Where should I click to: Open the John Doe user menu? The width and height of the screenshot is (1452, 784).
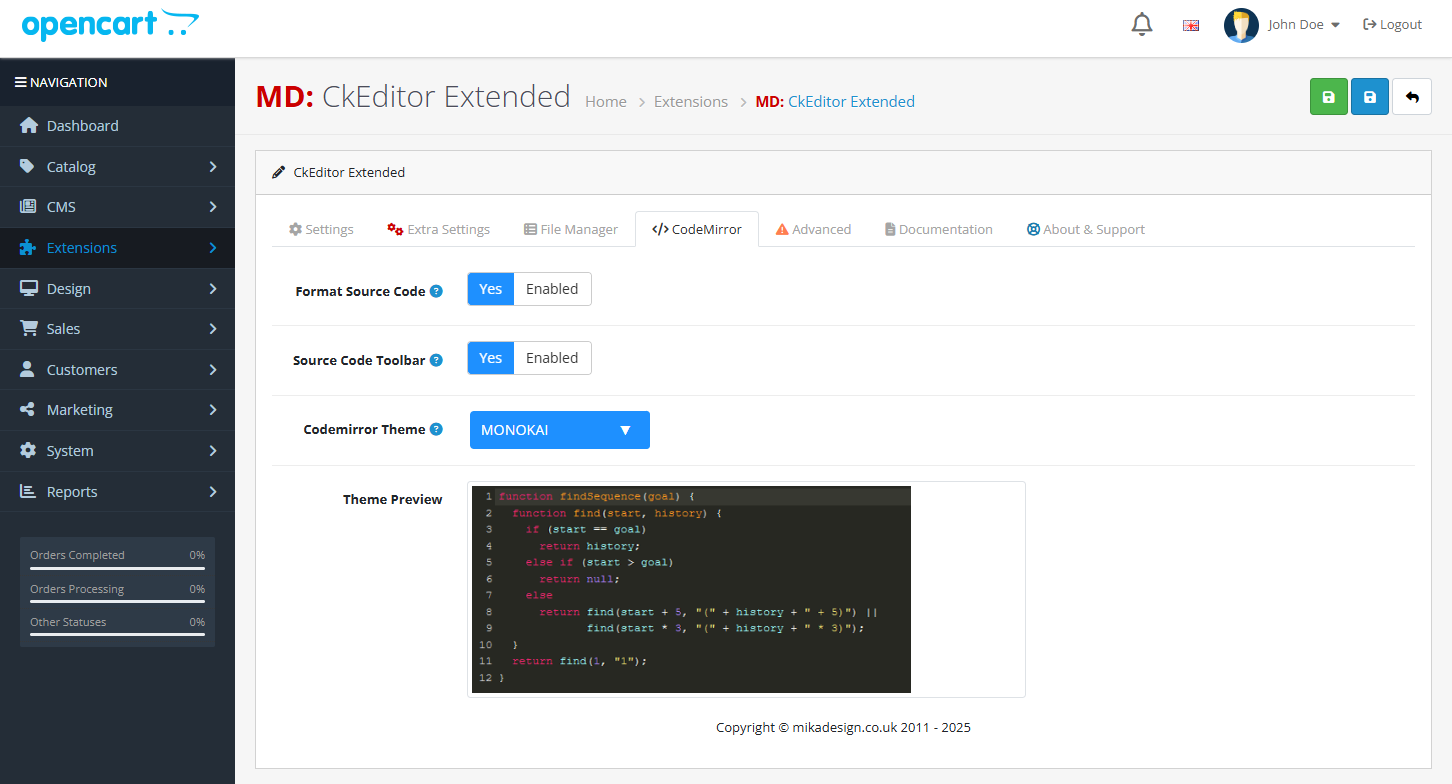tap(1304, 25)
